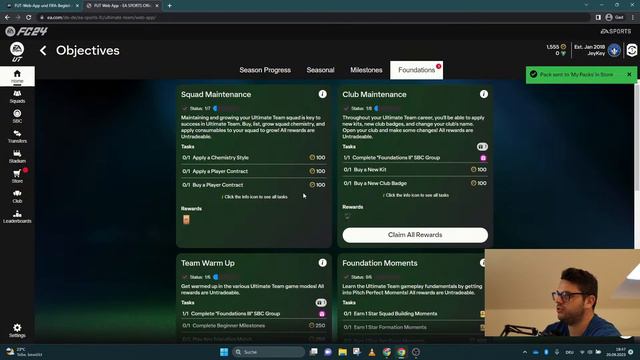Dismiss the pack sent notification
Viewport: 640px width, 360px height.
coord(629,74)
